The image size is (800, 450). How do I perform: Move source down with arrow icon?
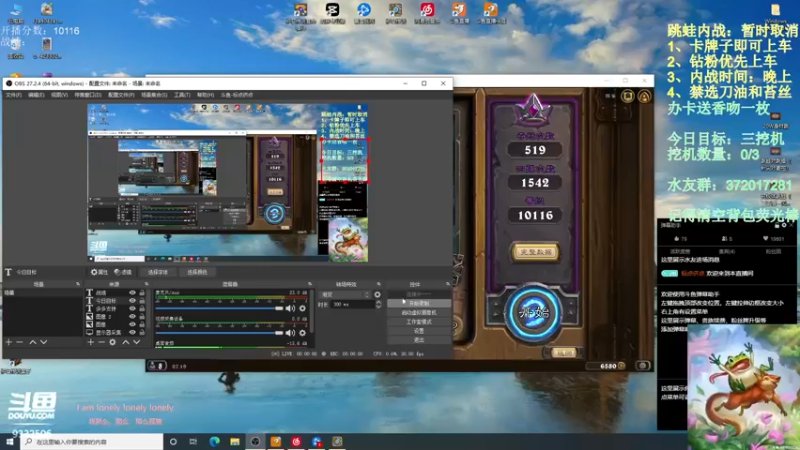click(x=137, y=342)
